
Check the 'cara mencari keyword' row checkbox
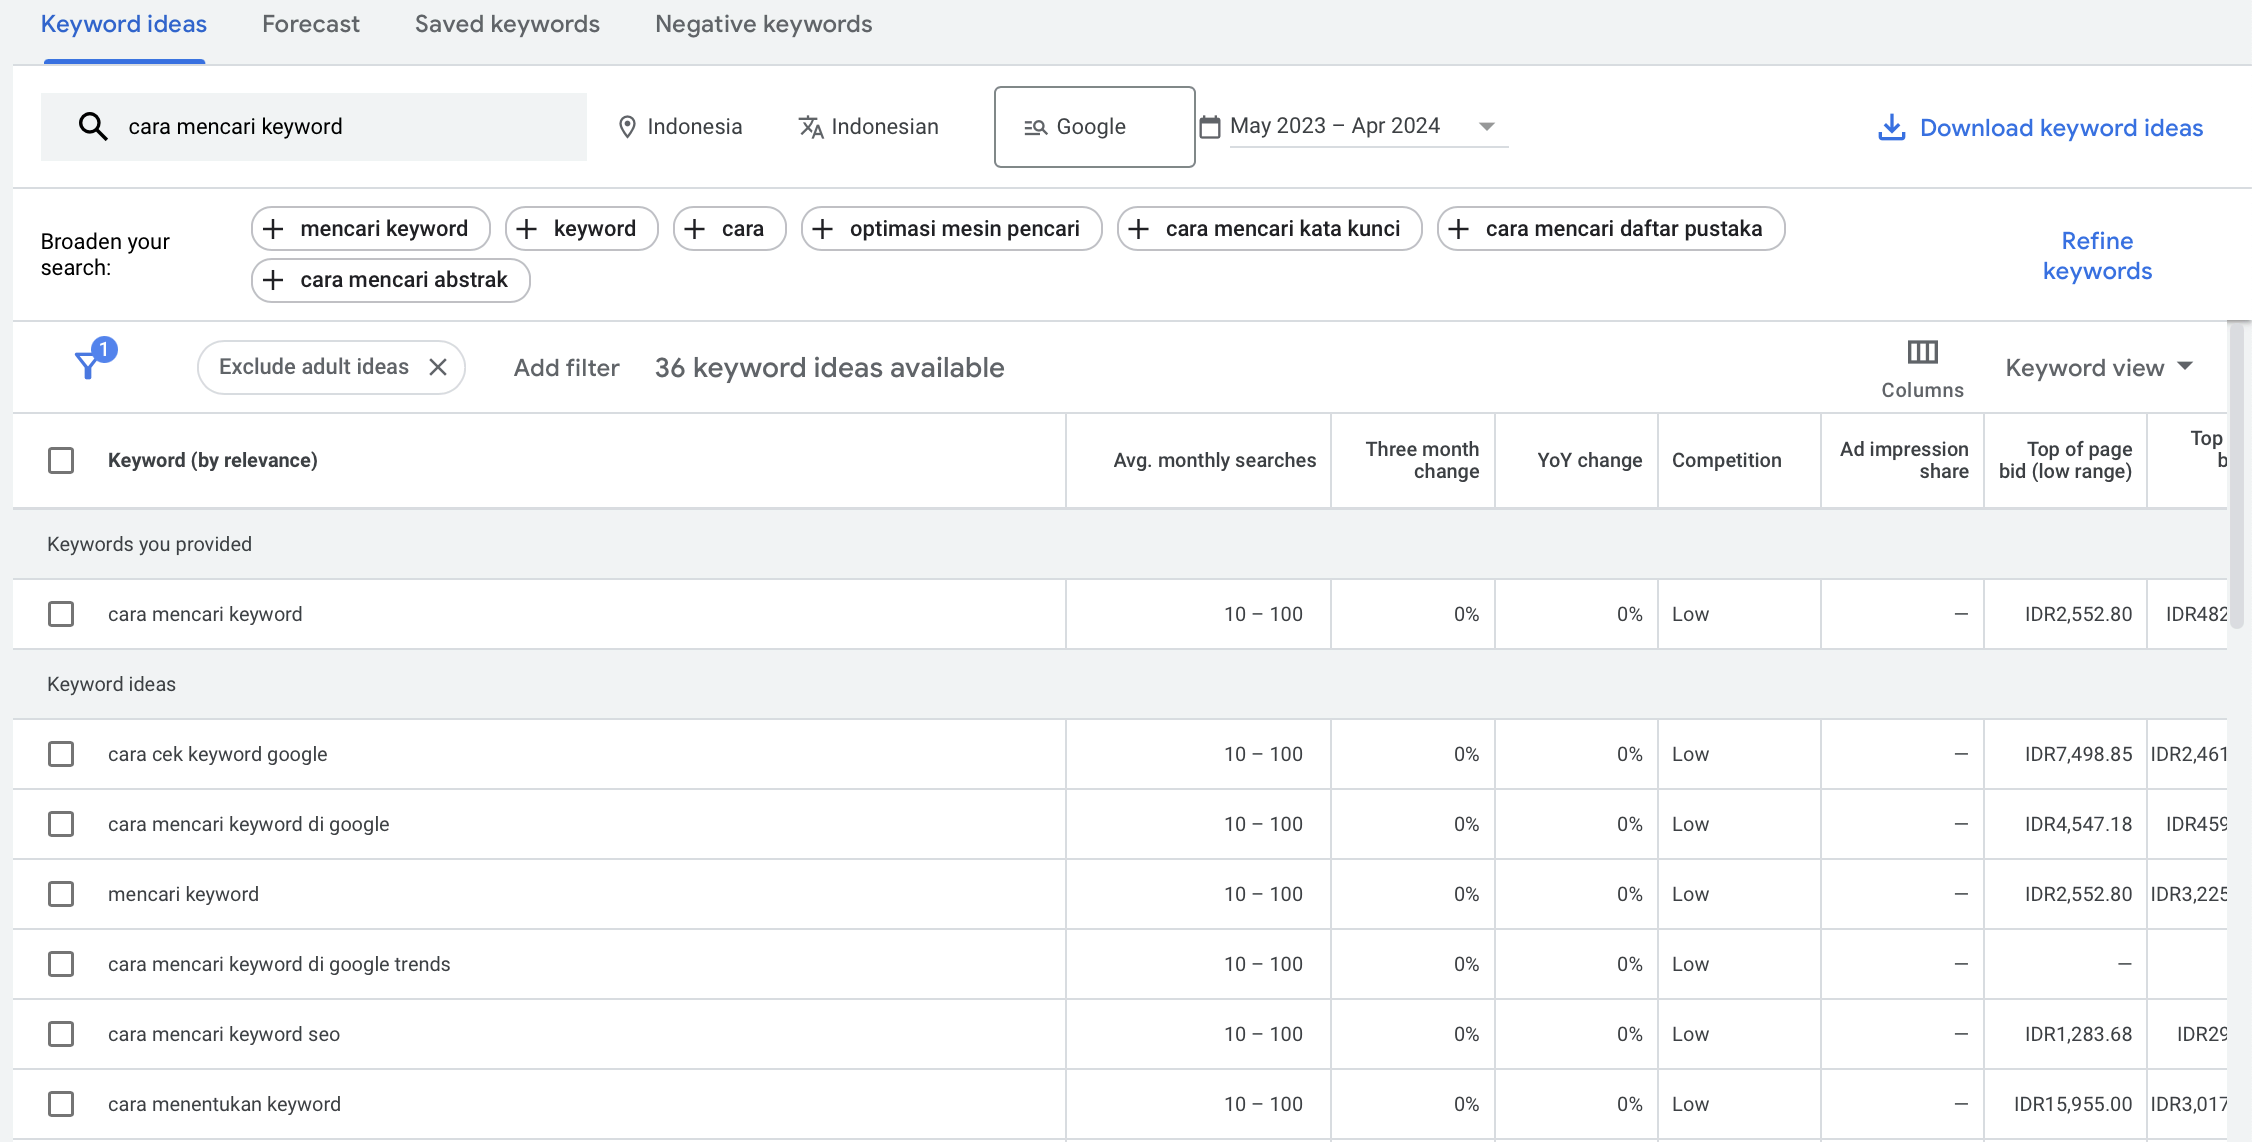(61, 613)
